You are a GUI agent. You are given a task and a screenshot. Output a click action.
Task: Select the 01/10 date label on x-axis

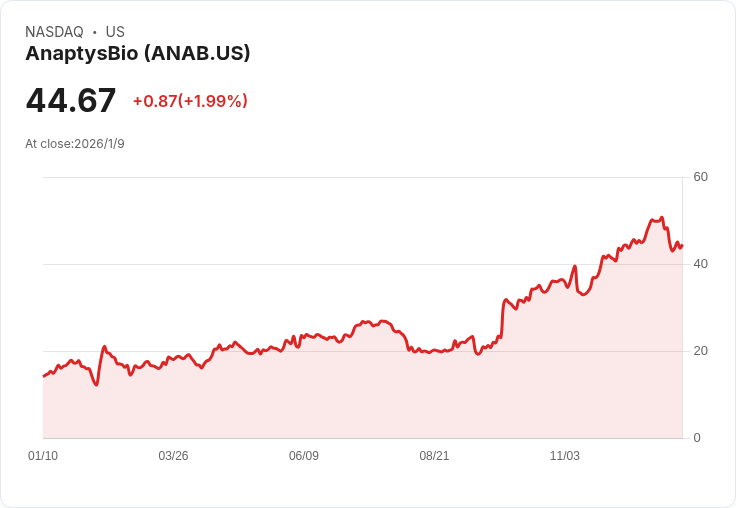(43, 455)
